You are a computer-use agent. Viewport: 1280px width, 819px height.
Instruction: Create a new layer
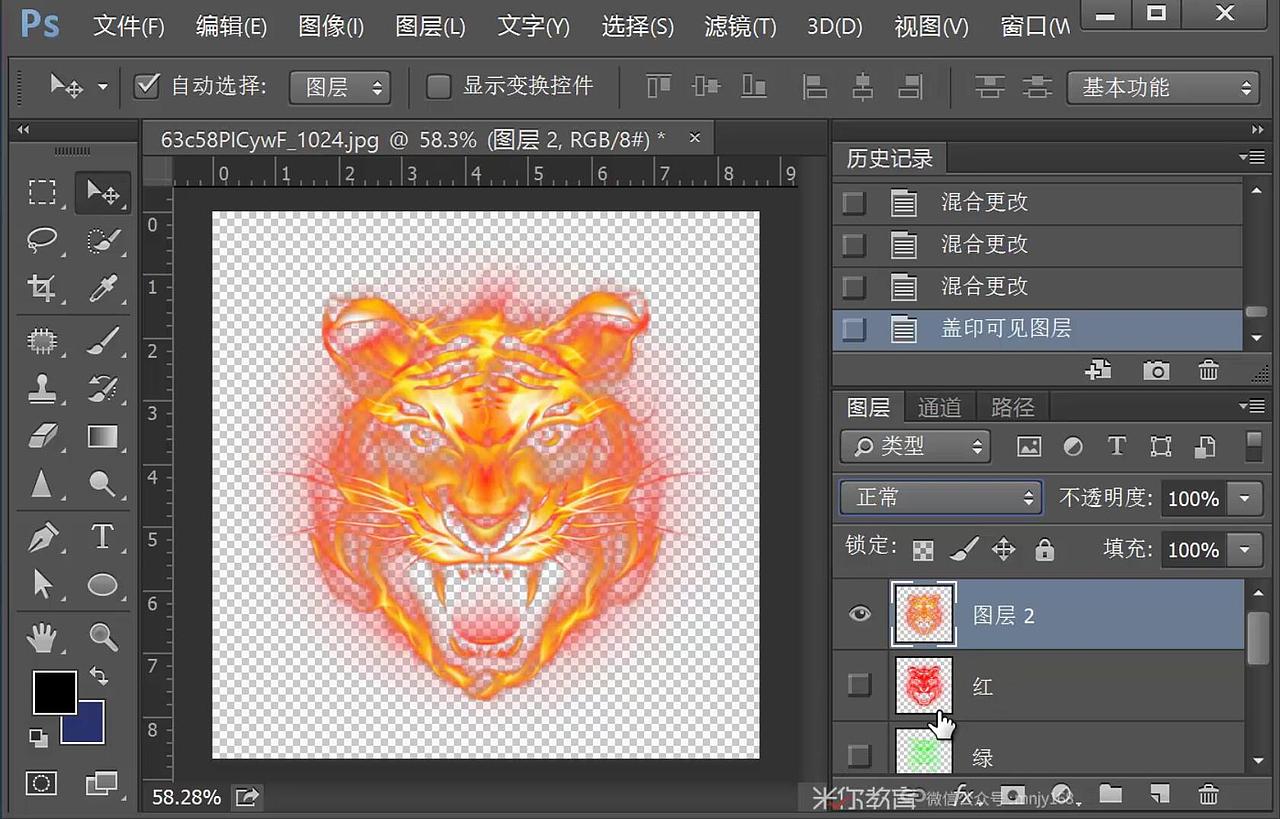coord(1159,795)
